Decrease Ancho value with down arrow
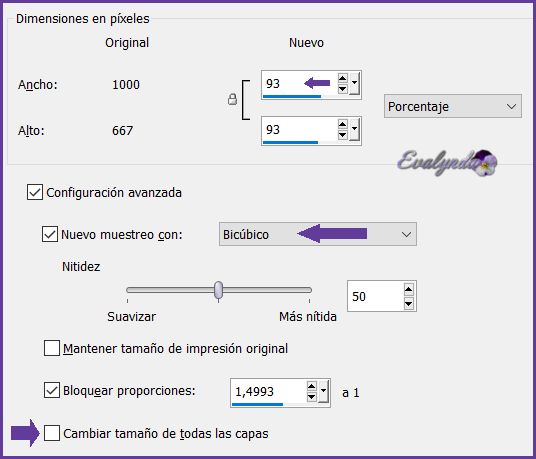 [x=343, y=89]
